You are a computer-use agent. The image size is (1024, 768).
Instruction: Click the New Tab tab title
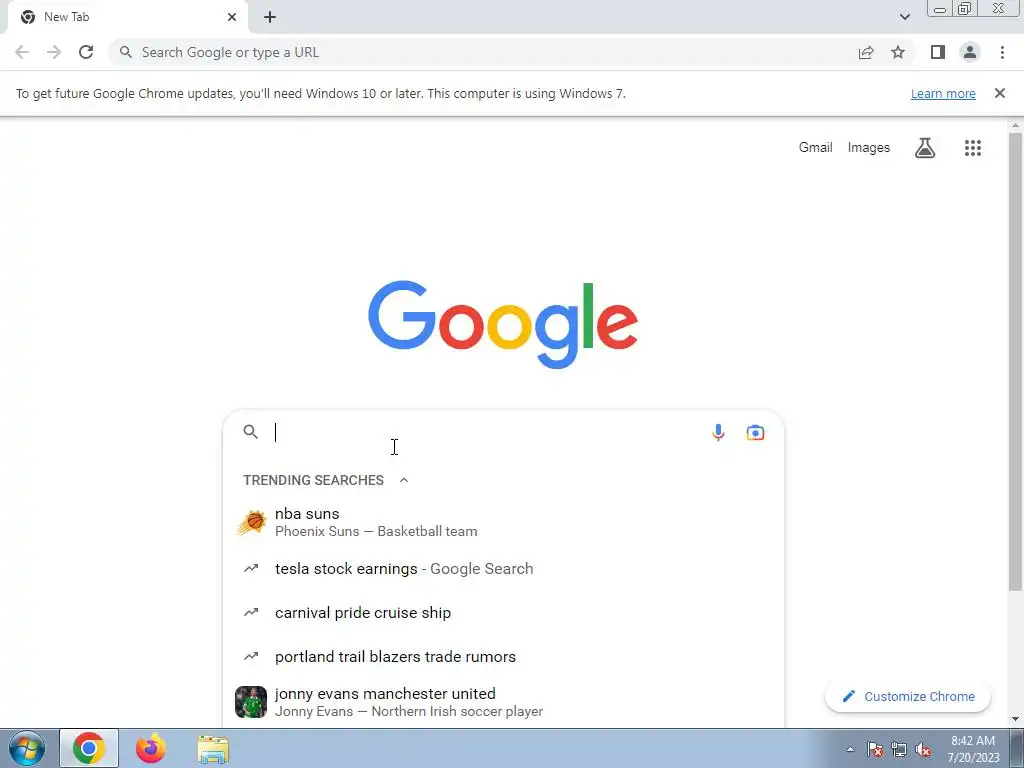pos(67,17)
